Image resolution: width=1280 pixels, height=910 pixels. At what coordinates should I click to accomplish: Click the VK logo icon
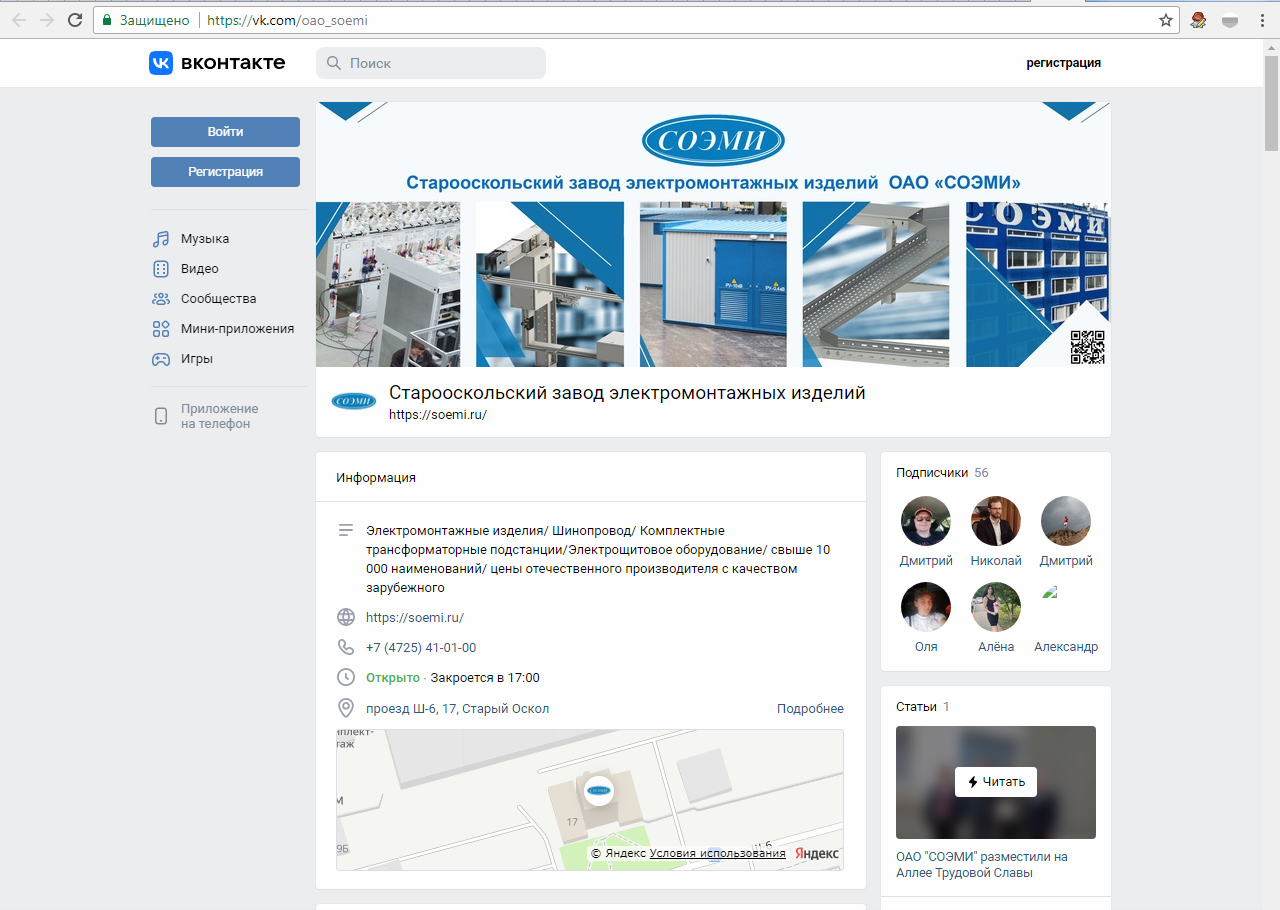(x=161, y=63)
